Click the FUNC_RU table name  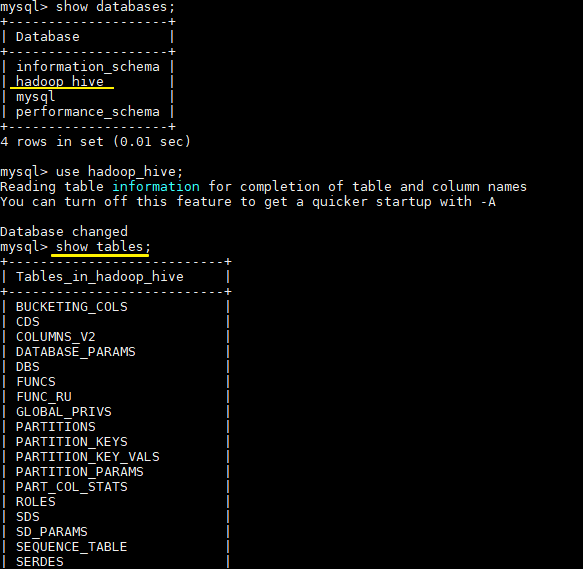(44, 397)
